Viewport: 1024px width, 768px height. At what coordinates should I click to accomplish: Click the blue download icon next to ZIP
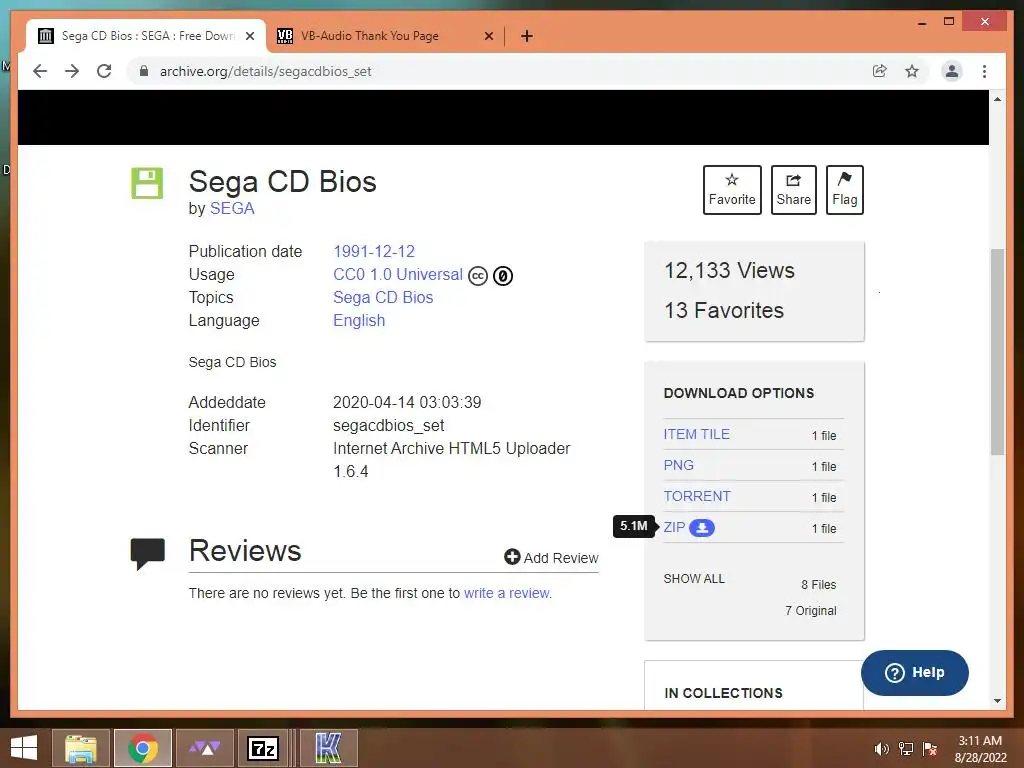tap(702, 528)
